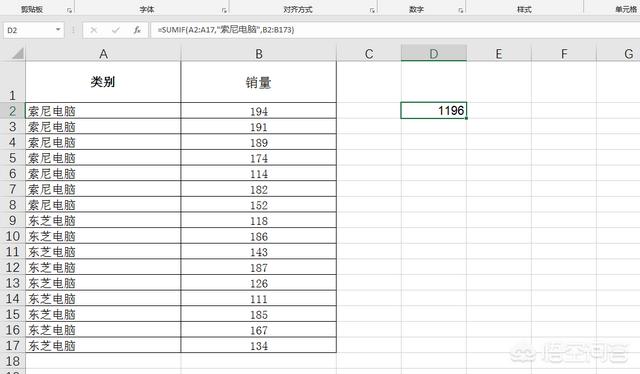The width and height of the screenshot is (640, 374).
Task: Select column B header
Action: [259, 54]
